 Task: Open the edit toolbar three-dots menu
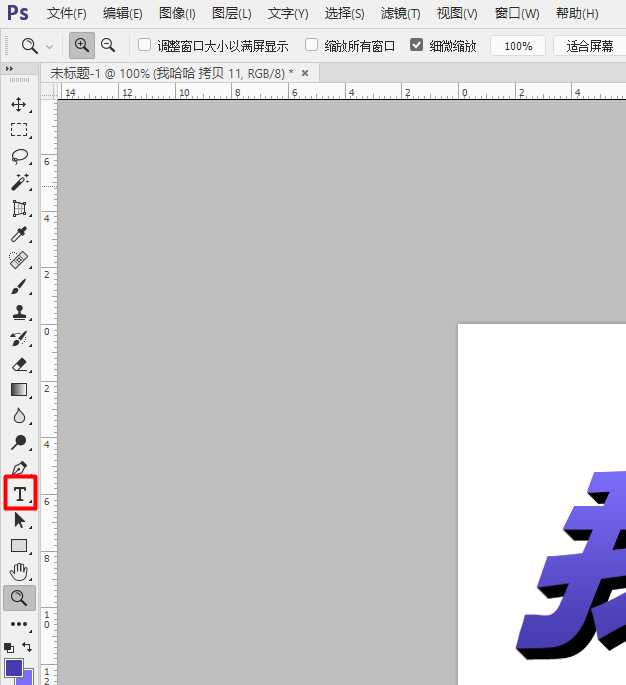tap(19, 624)
